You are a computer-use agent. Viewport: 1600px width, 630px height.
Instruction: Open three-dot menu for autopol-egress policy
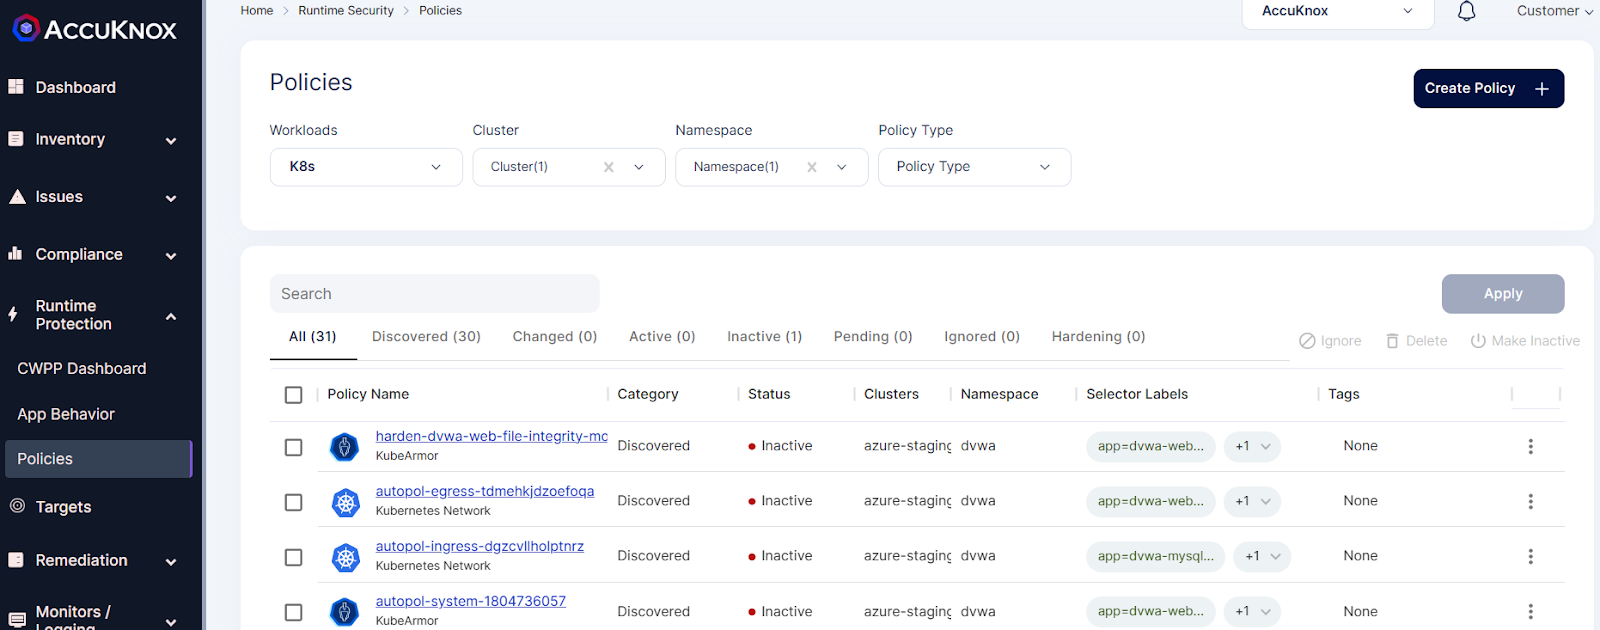click(x=1530, y=501)
